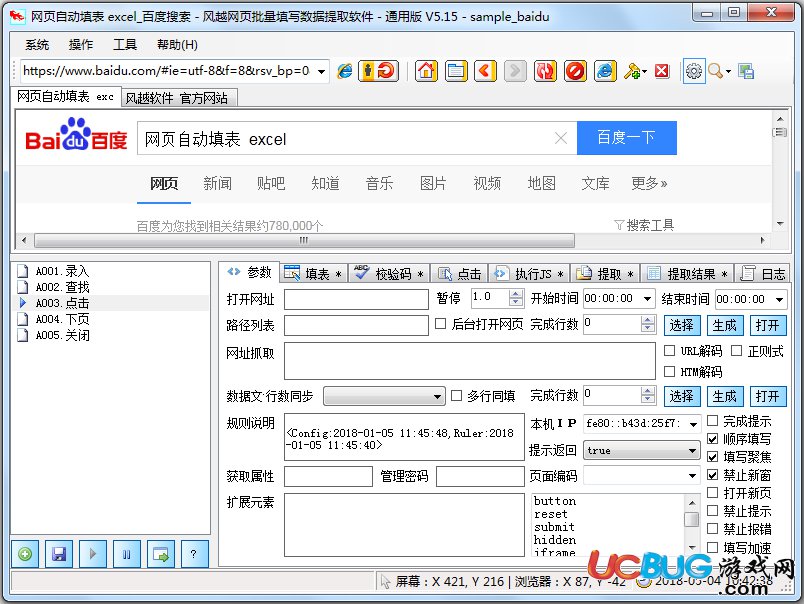
Task: Enable 打开新页 checkbox
Action: coord(712,493)
